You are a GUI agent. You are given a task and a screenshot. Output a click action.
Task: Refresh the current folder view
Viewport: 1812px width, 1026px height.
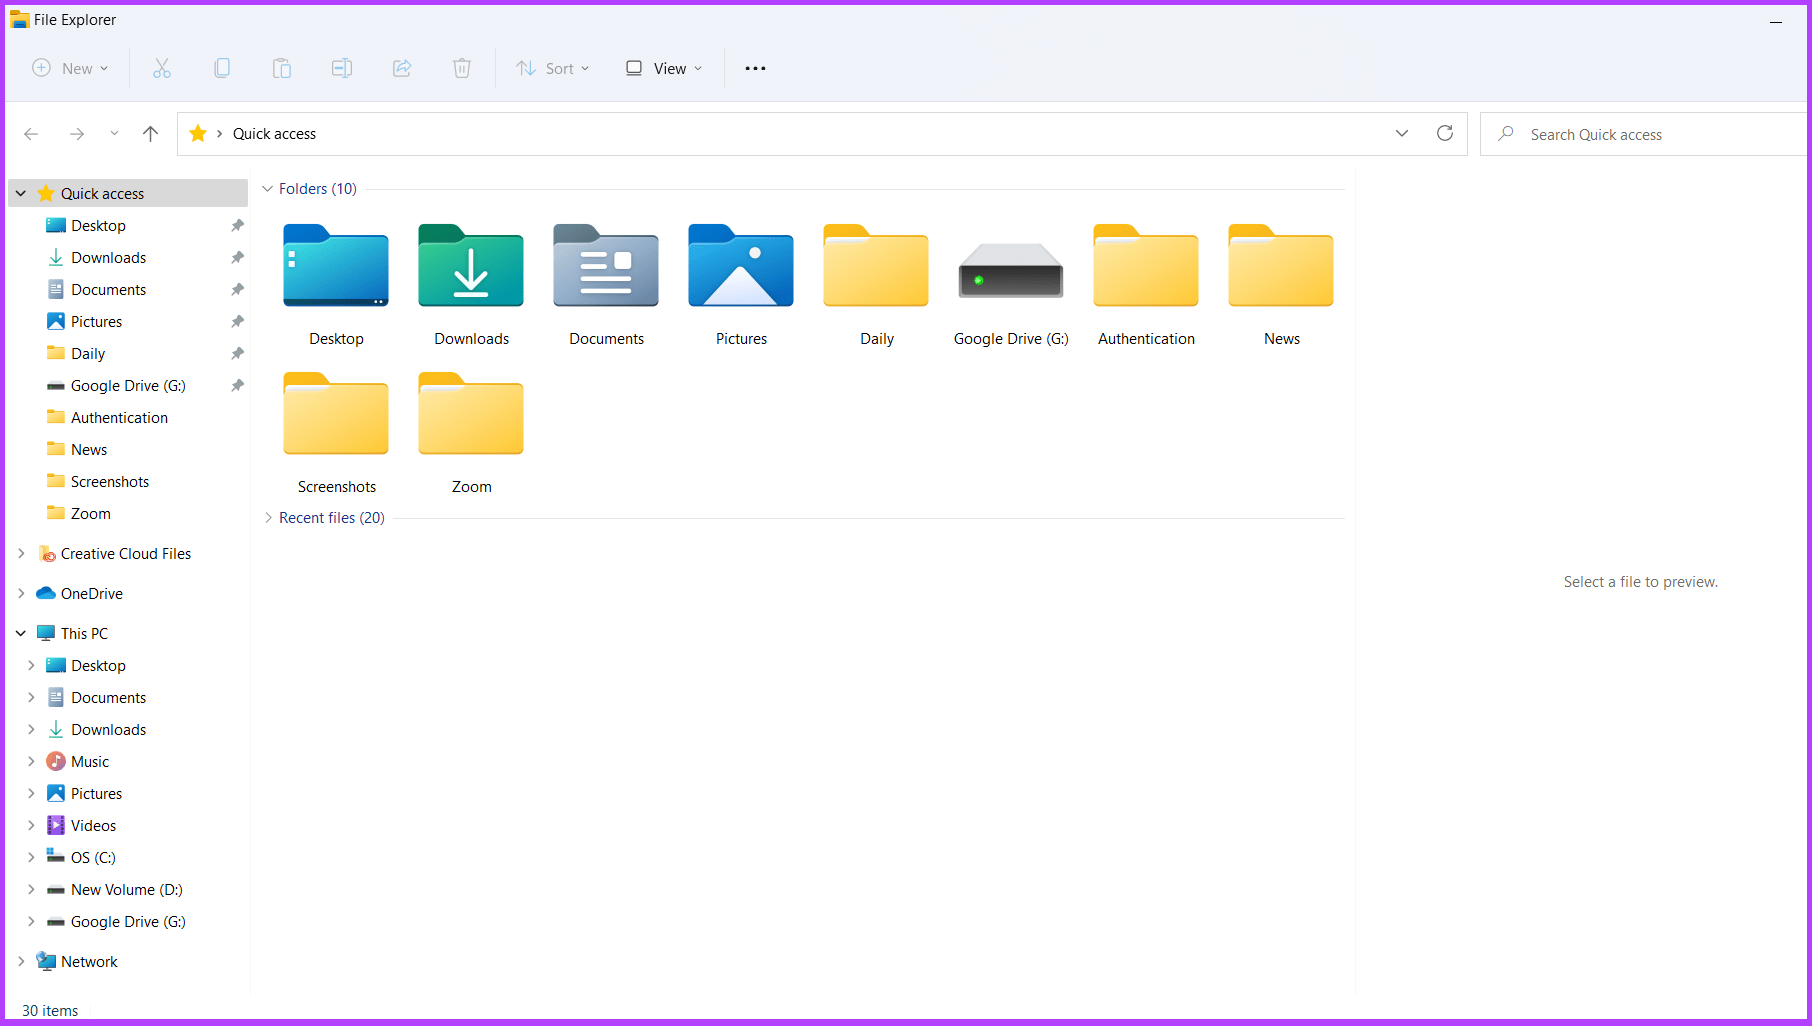(1444, 133)
